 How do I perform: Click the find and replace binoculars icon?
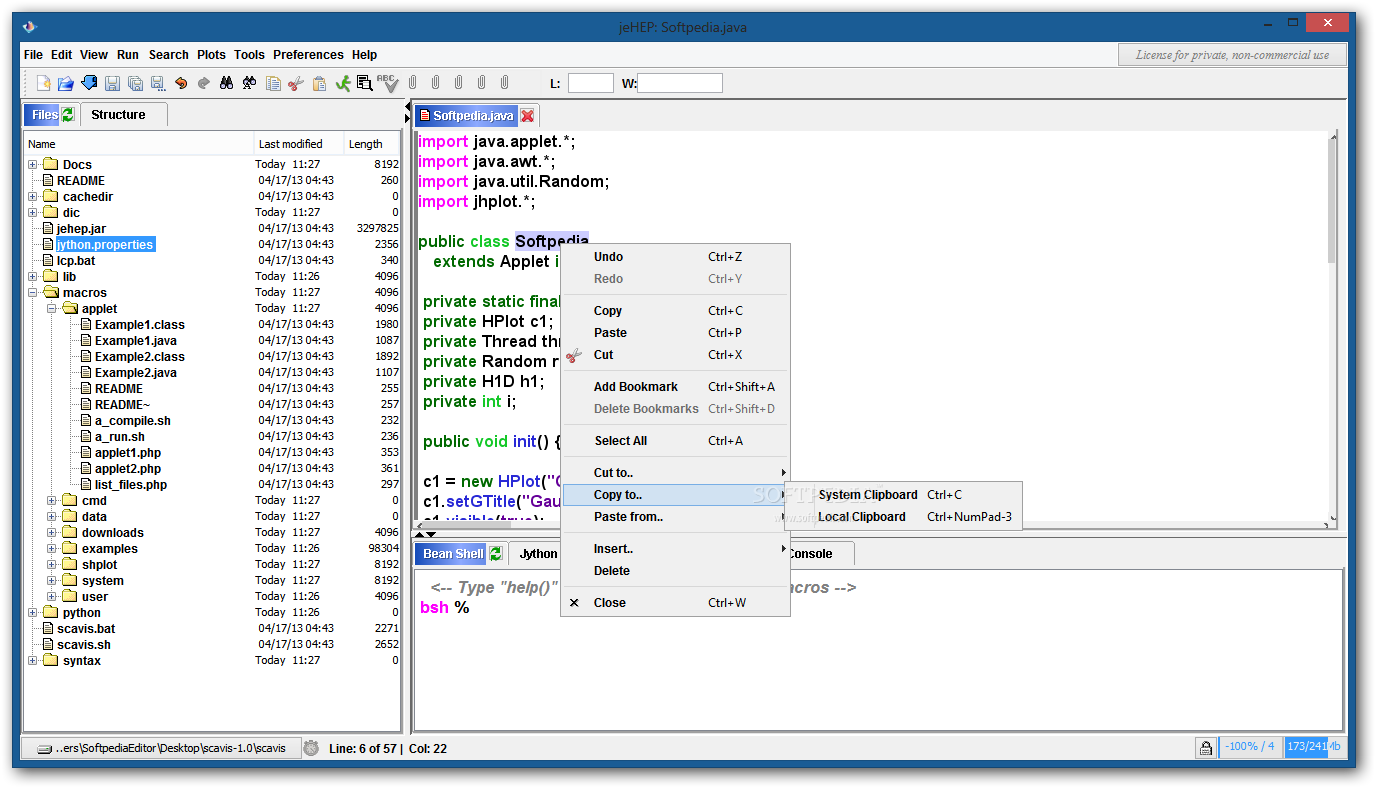pyautogui.click(x=250, y=83)
